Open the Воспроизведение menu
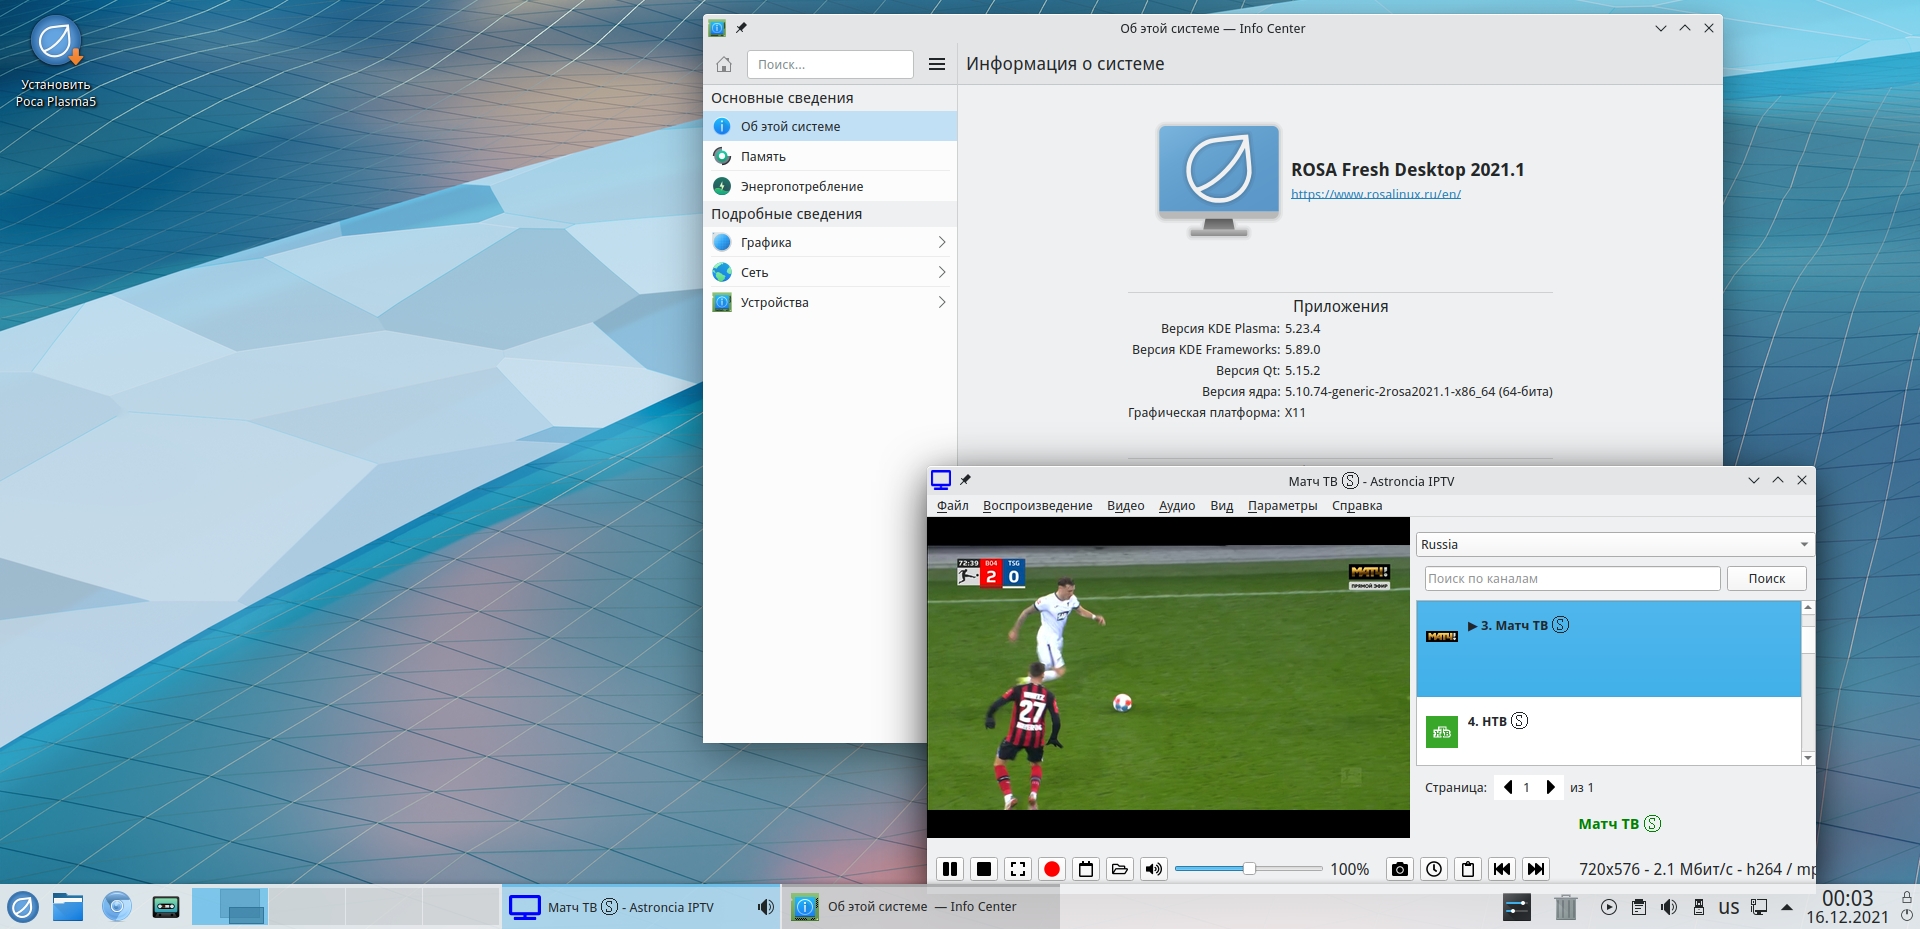Image resolution: width=1920 pixels, height=929 pixels. point(1037,506)
